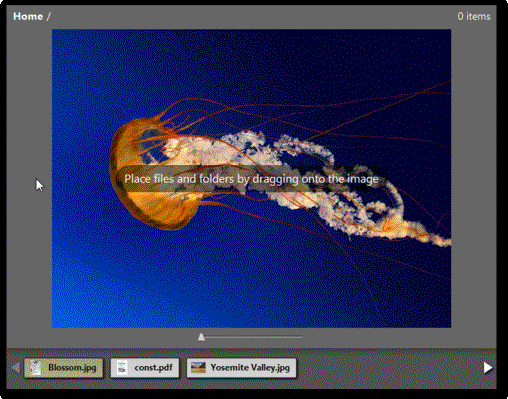Click the Blossom.jpg file name label
The height and width of the screenshot is (399, 508).
(x=72, y=368)
